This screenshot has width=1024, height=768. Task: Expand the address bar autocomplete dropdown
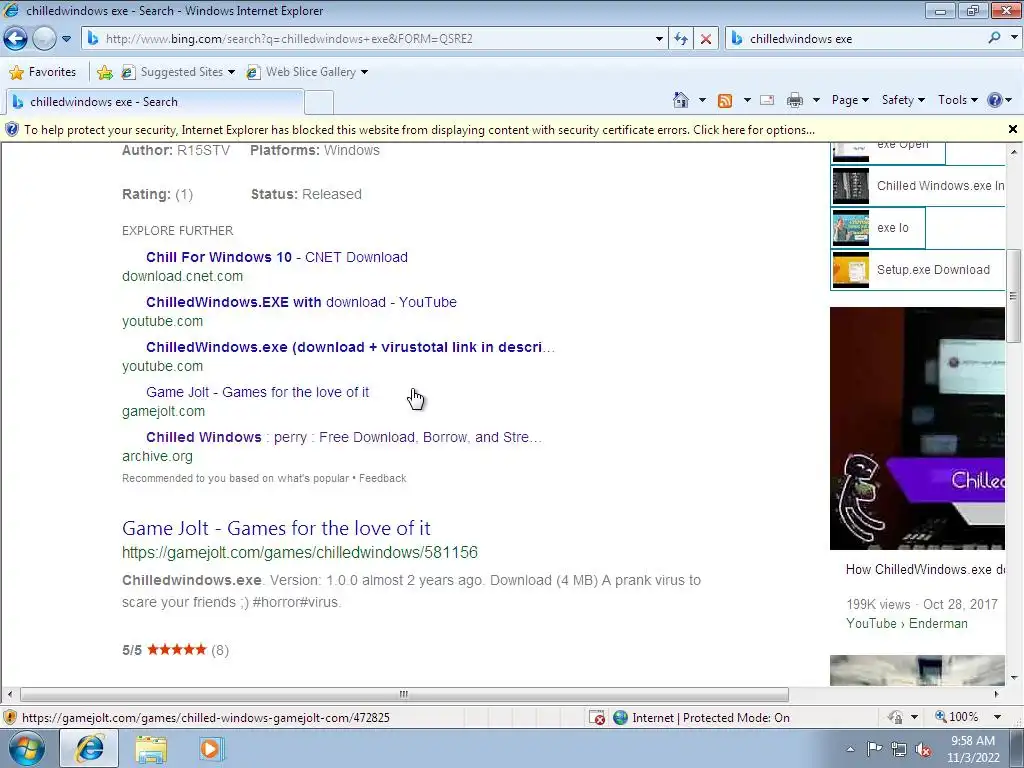tap(659, 39)
